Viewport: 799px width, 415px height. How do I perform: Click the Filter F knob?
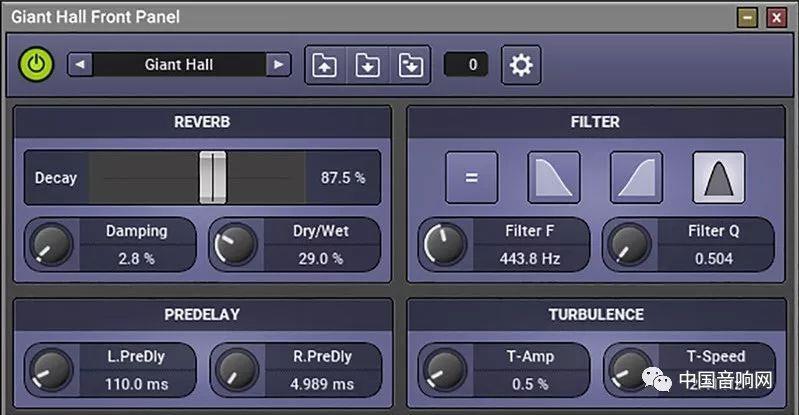coord(445,244)
